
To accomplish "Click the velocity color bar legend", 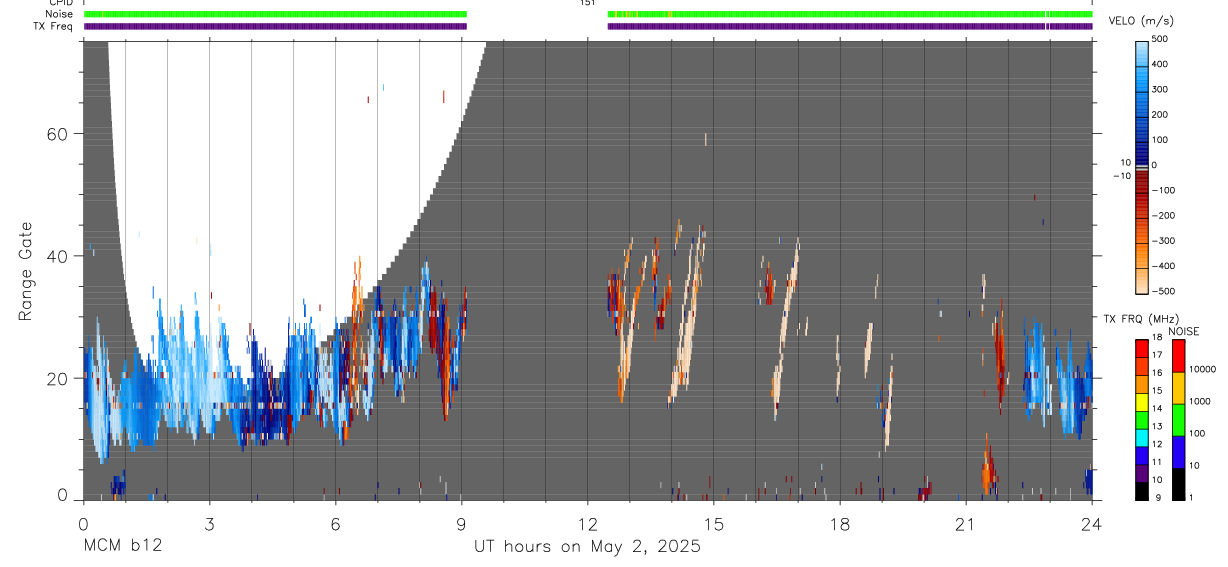I will 1142,165.
